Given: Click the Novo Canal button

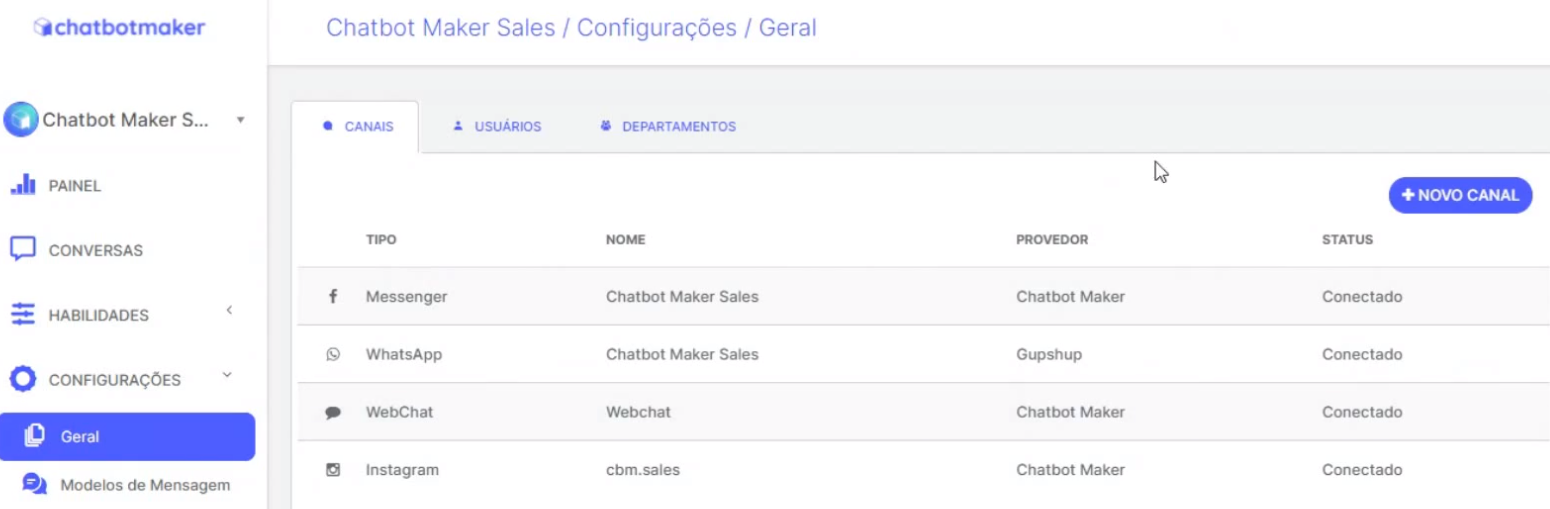Looking at the screenshot, I should (x=1460, y=195).
